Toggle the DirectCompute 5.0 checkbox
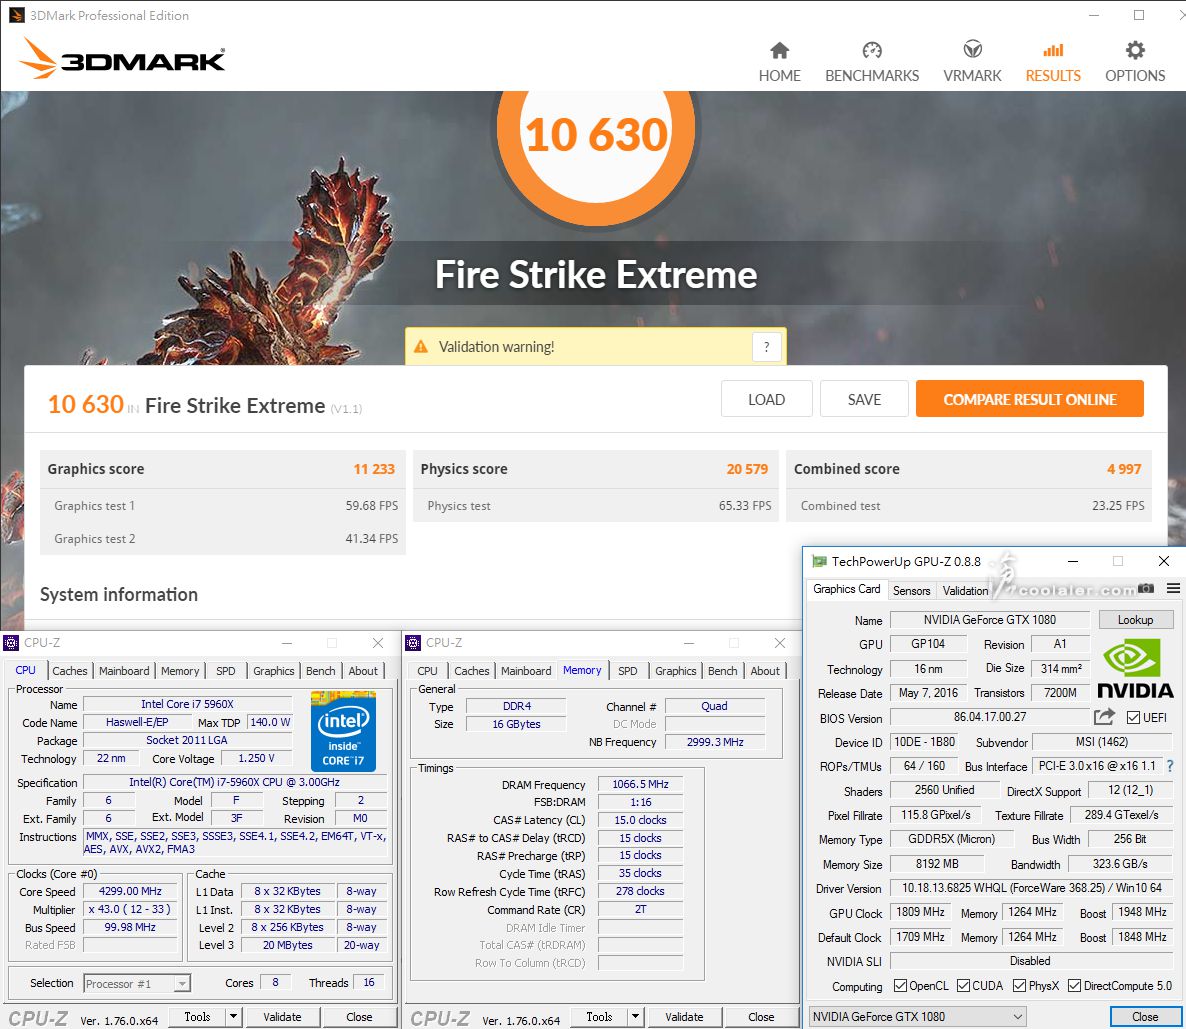The width and height of the screenshot is (1186, 1029). (1074, 985)
